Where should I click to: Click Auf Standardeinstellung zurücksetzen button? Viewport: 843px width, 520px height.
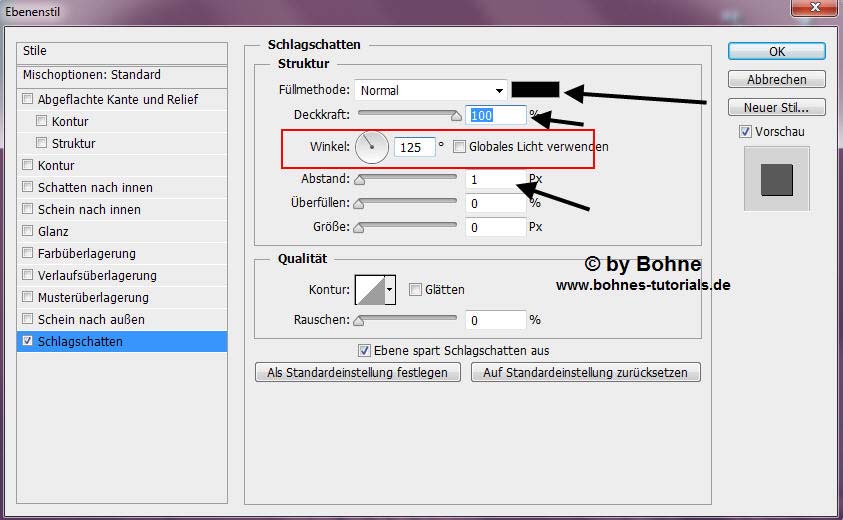click(x=586, y=372)
